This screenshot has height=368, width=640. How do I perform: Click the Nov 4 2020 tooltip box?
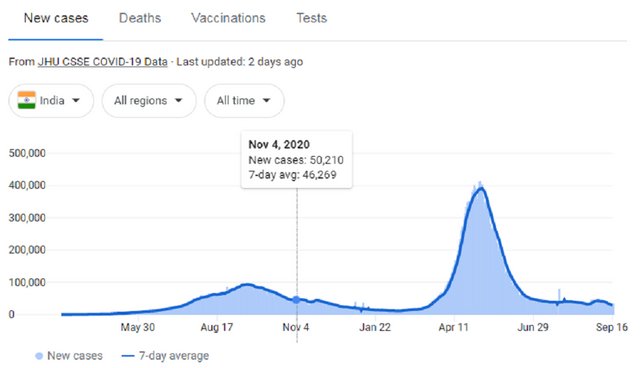pyautogui.click(x=297, y=160)
